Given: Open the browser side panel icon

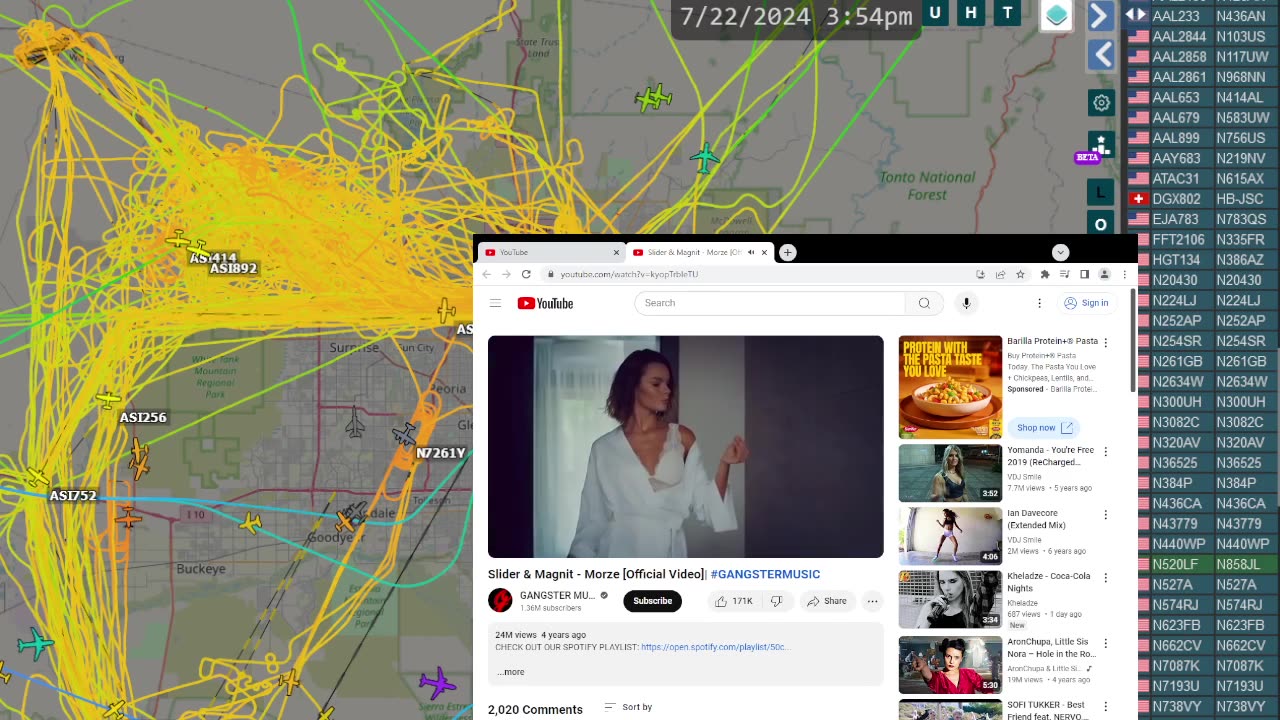Looking at the screenshot, I should click(x=1084, y=274).
